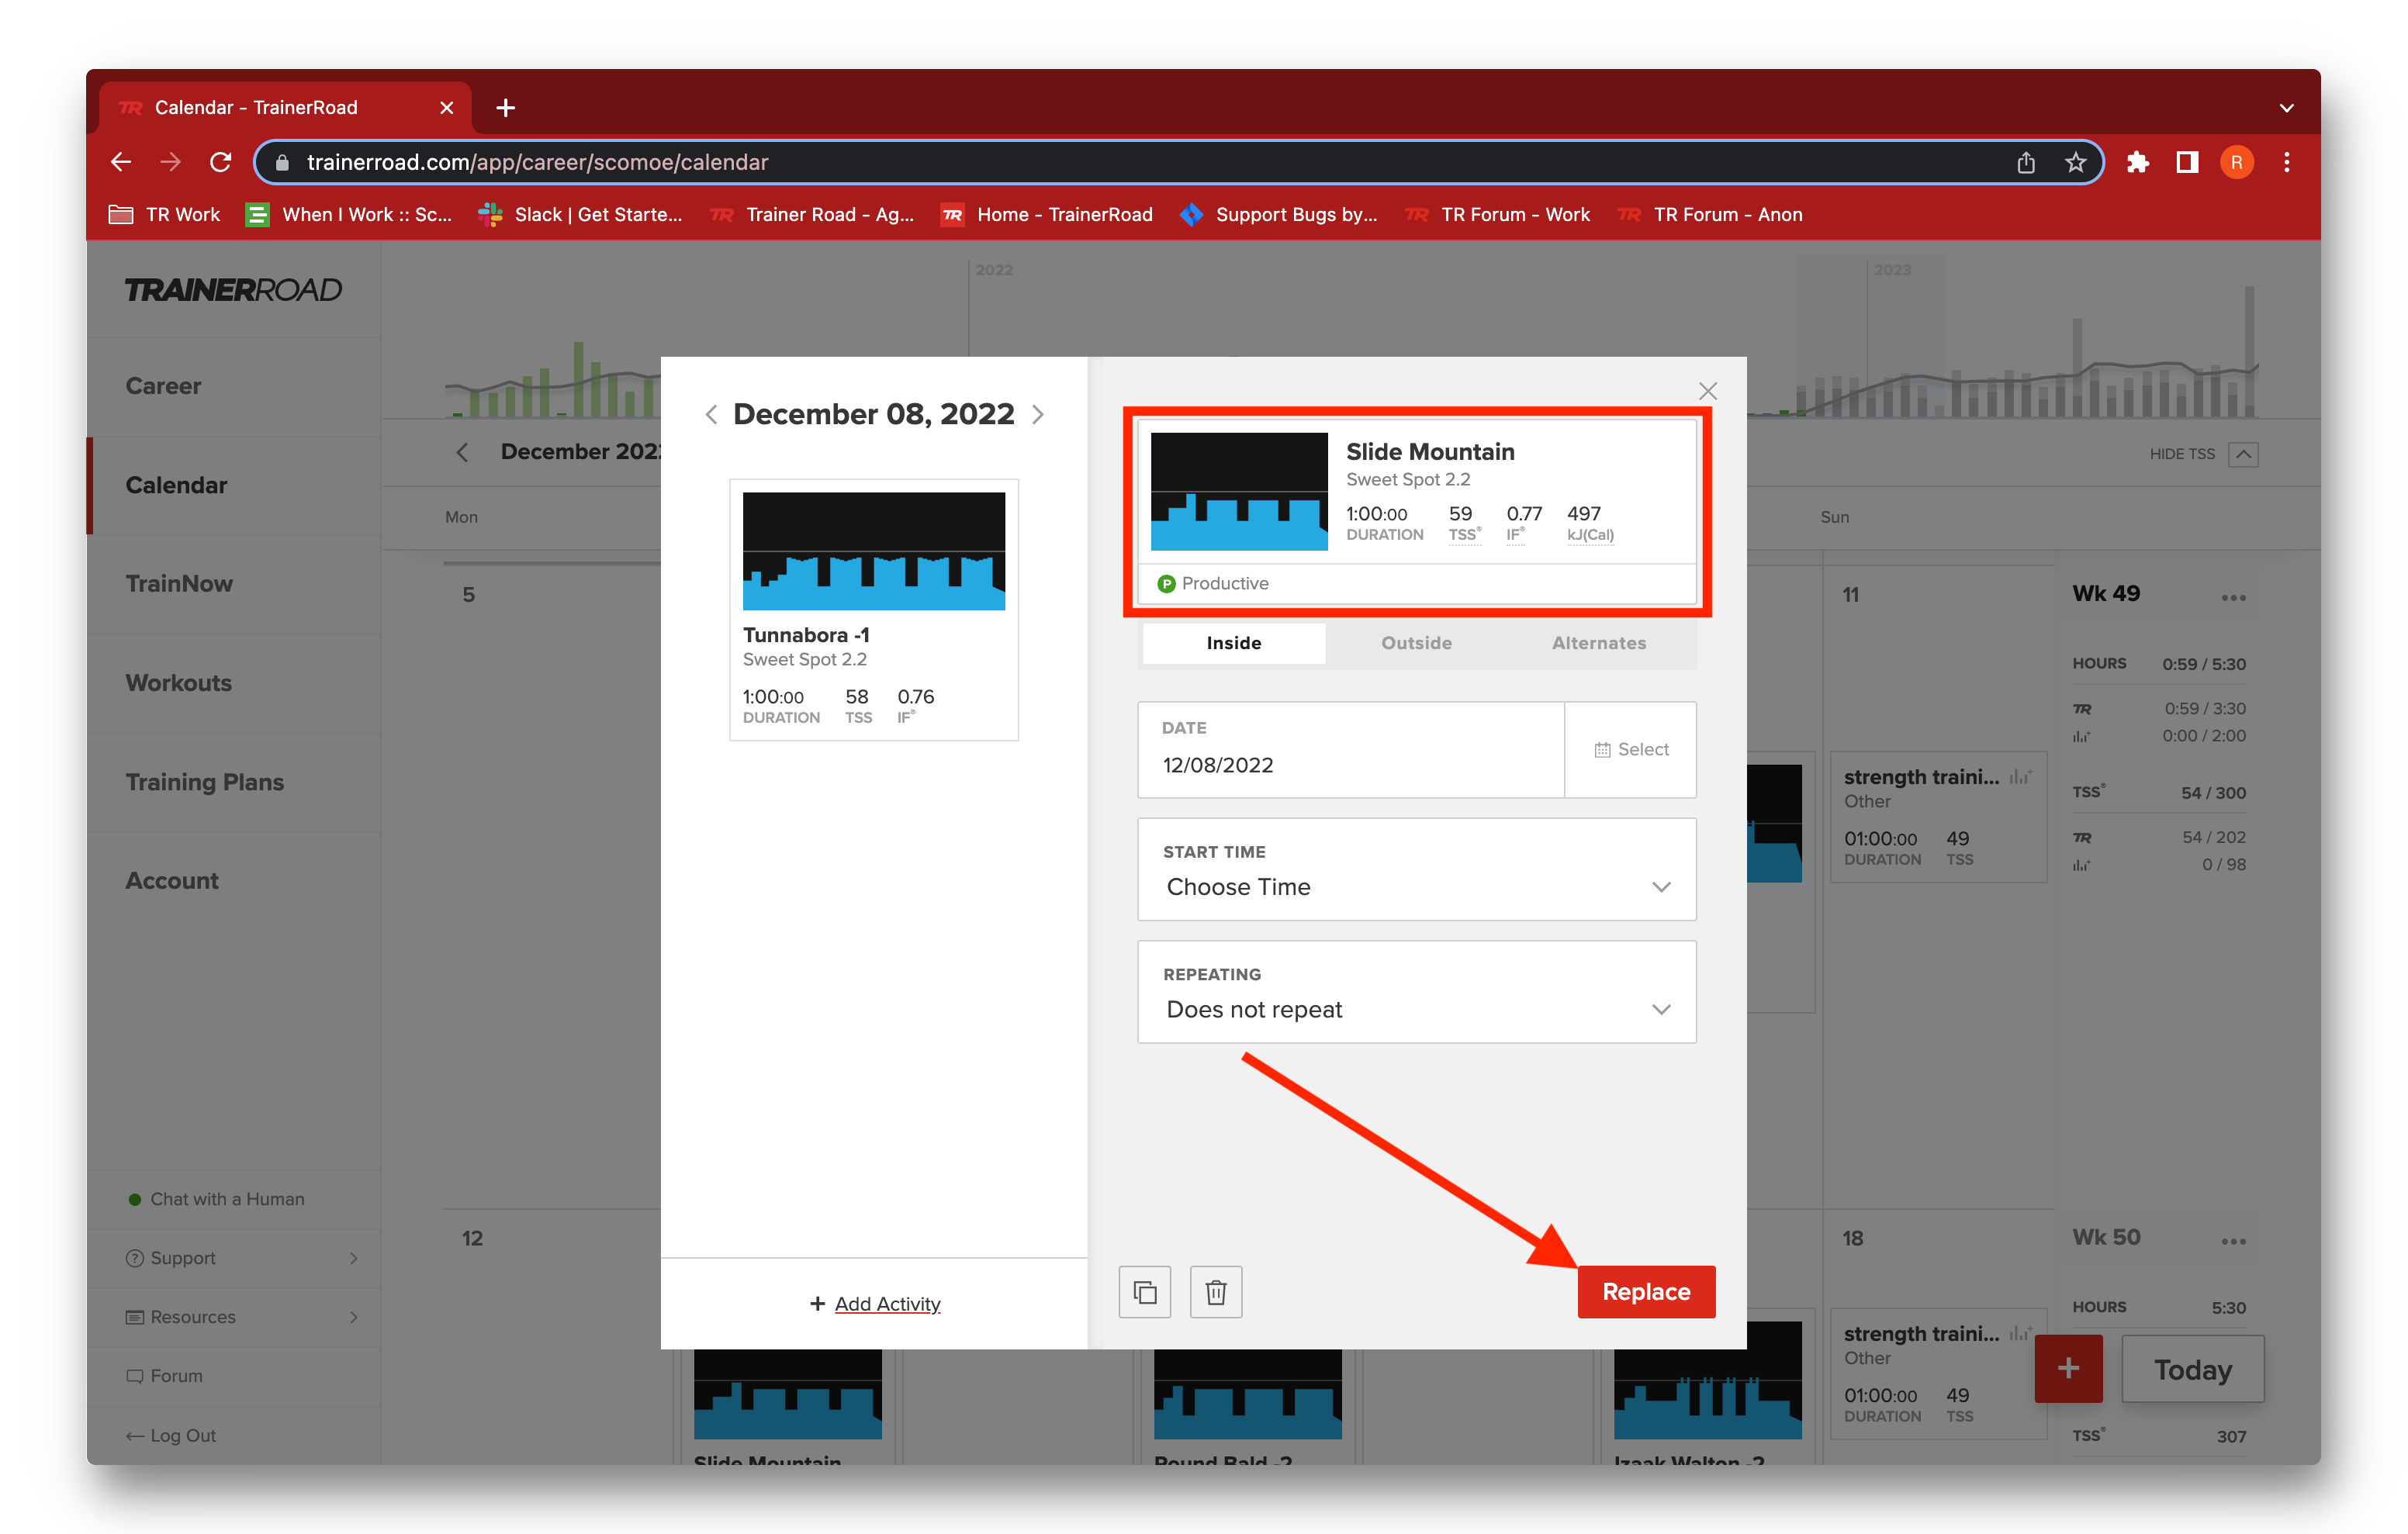Open strength training on Sunday 18

pos(1938,1374)
